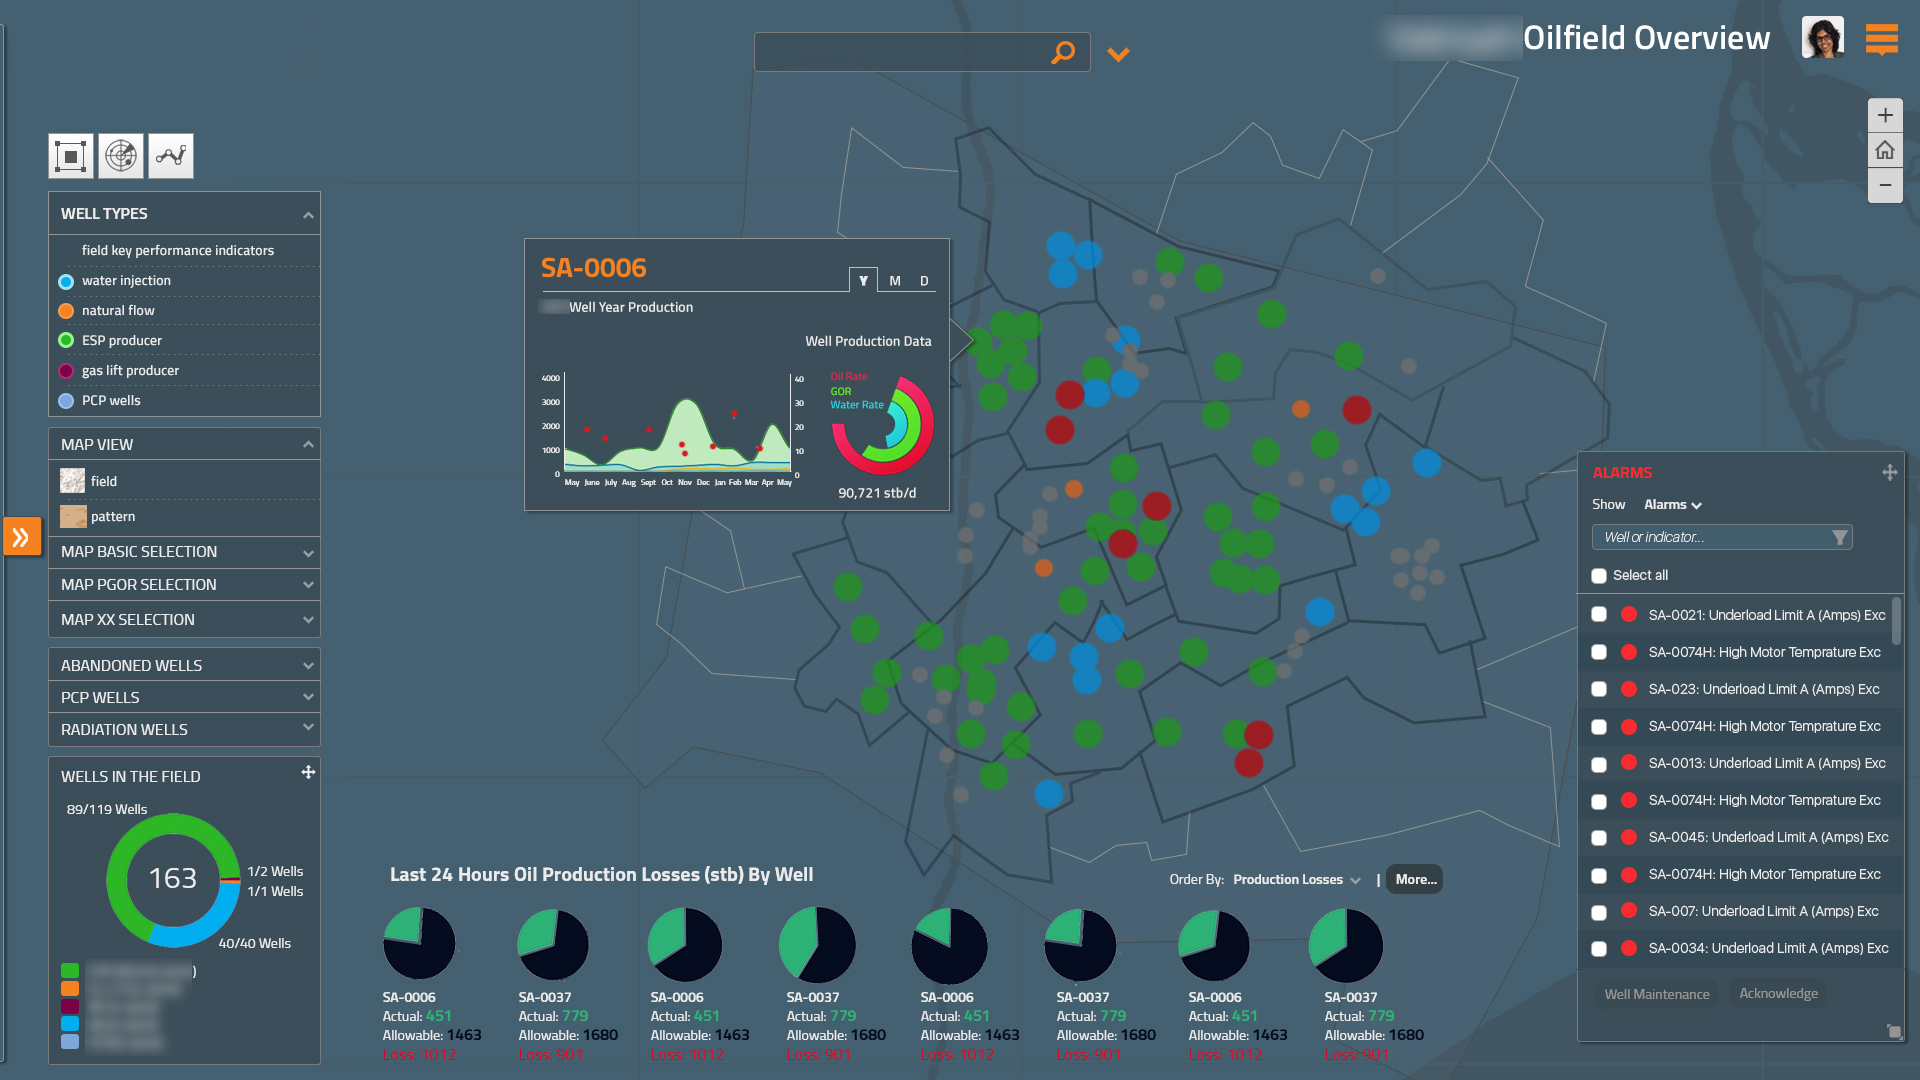Click the Acknowledge button
Screen dimensions: 1920x1080
(1778, 993)
